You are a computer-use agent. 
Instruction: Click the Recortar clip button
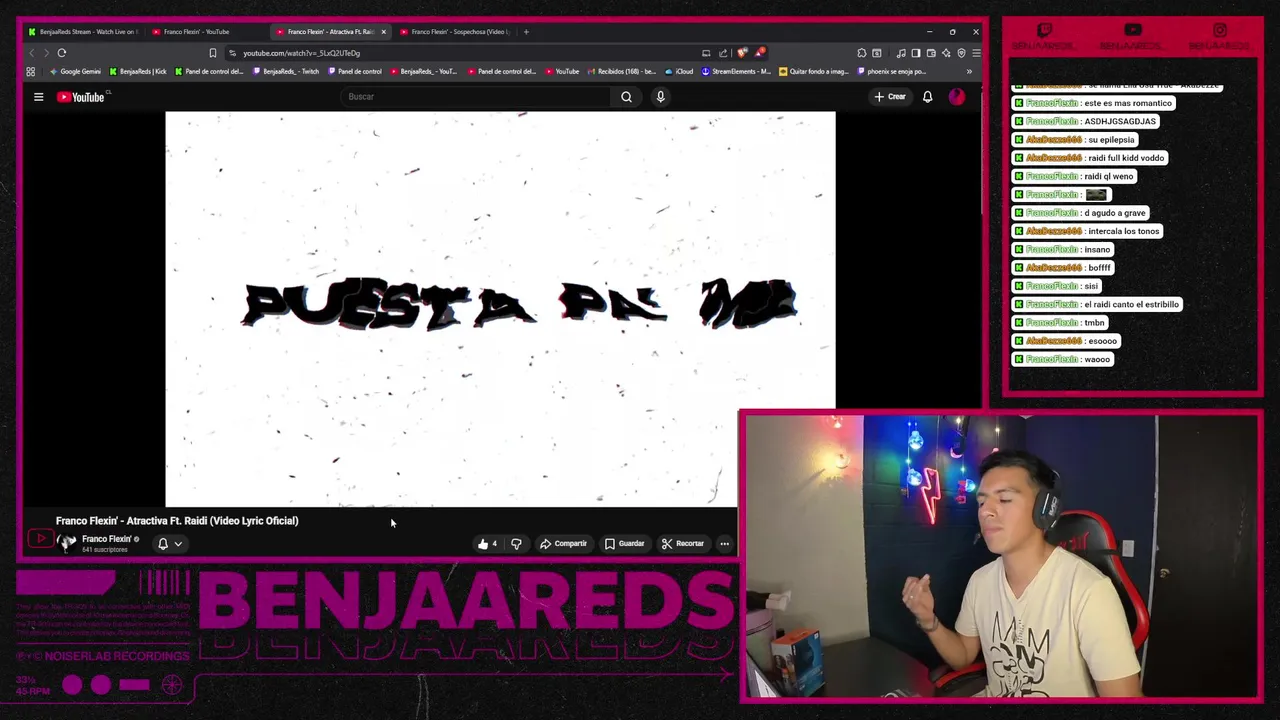[x=683, y=544]
